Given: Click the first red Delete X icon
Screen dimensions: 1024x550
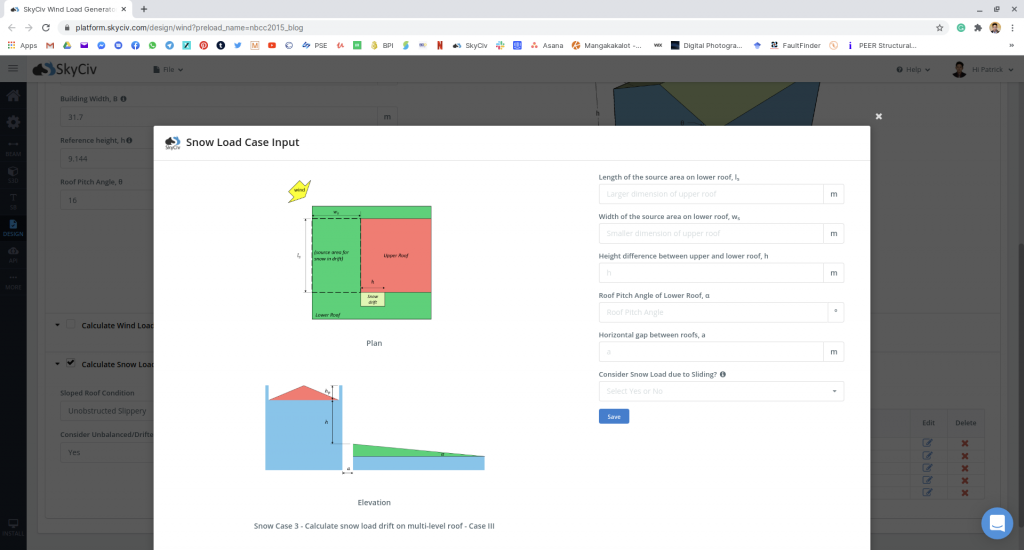Looking at the screenshot, I should 964,443.
